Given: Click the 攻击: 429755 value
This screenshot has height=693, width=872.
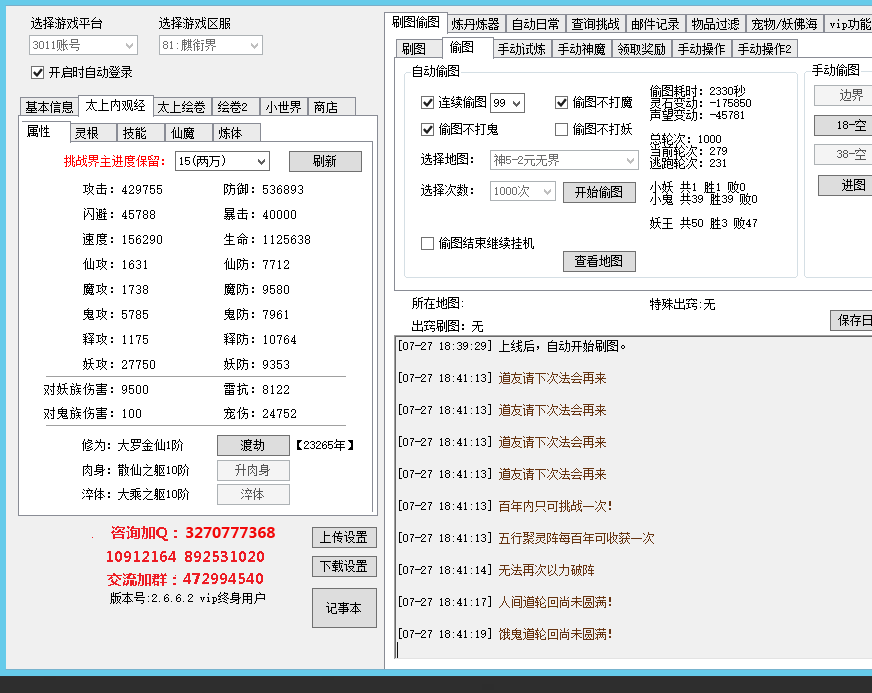Looking at the screenshot, I should coord(142,190).
